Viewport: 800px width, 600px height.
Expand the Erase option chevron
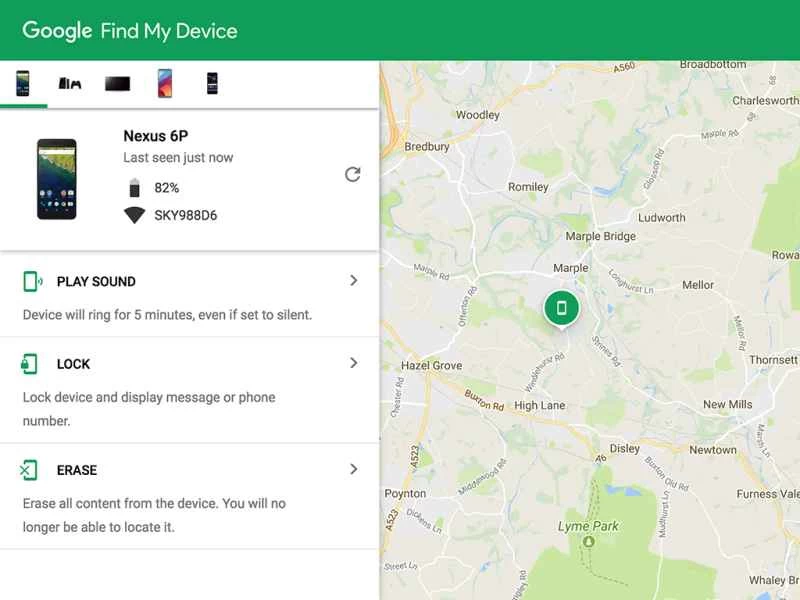353,469
